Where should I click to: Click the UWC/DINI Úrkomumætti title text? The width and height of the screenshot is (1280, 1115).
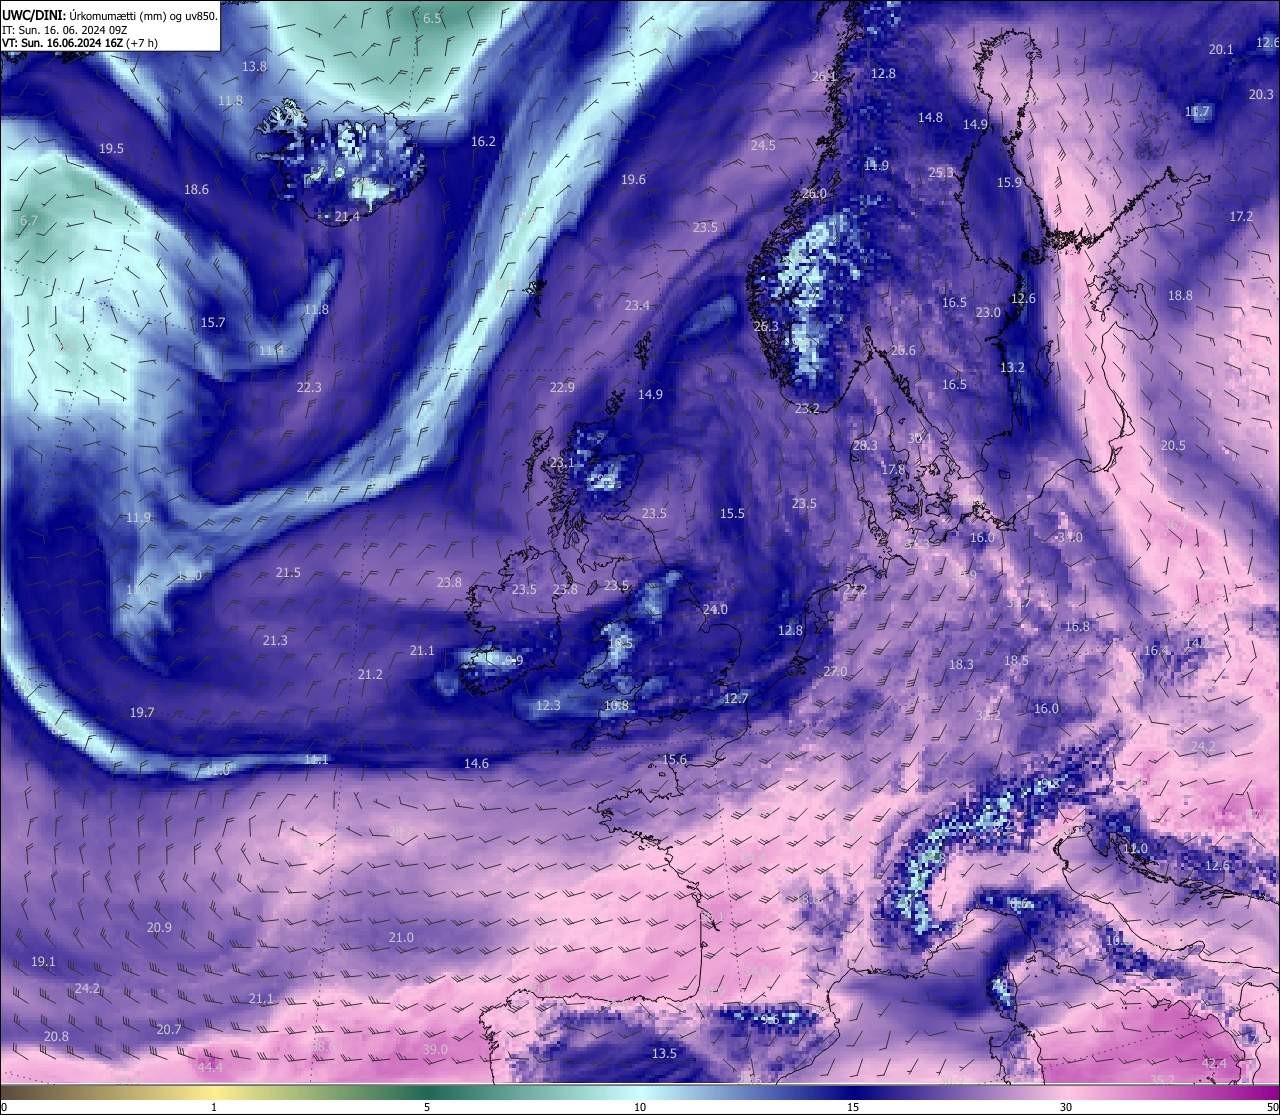click(x=110, y=15)
